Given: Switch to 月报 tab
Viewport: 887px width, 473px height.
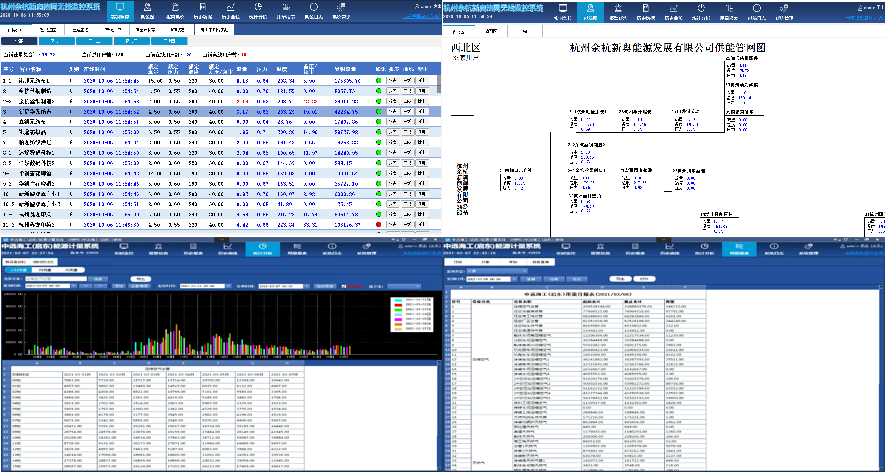Looking at the screenshot, I should pos(485,262).
